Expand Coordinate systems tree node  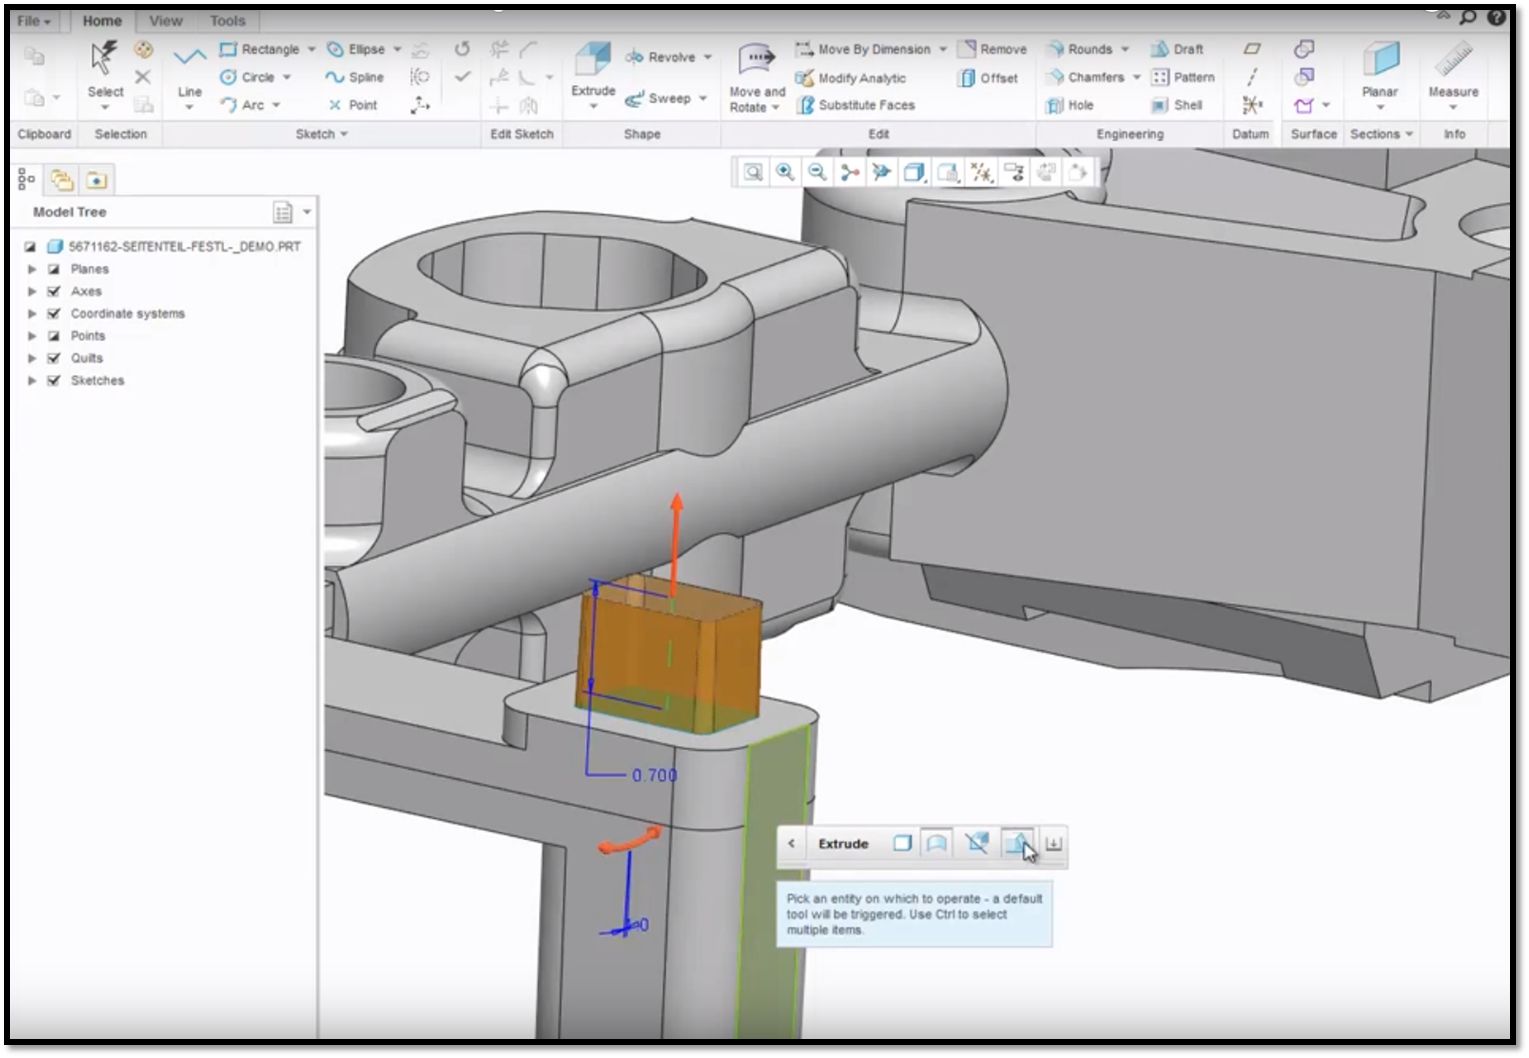click(x=32, y=313)
